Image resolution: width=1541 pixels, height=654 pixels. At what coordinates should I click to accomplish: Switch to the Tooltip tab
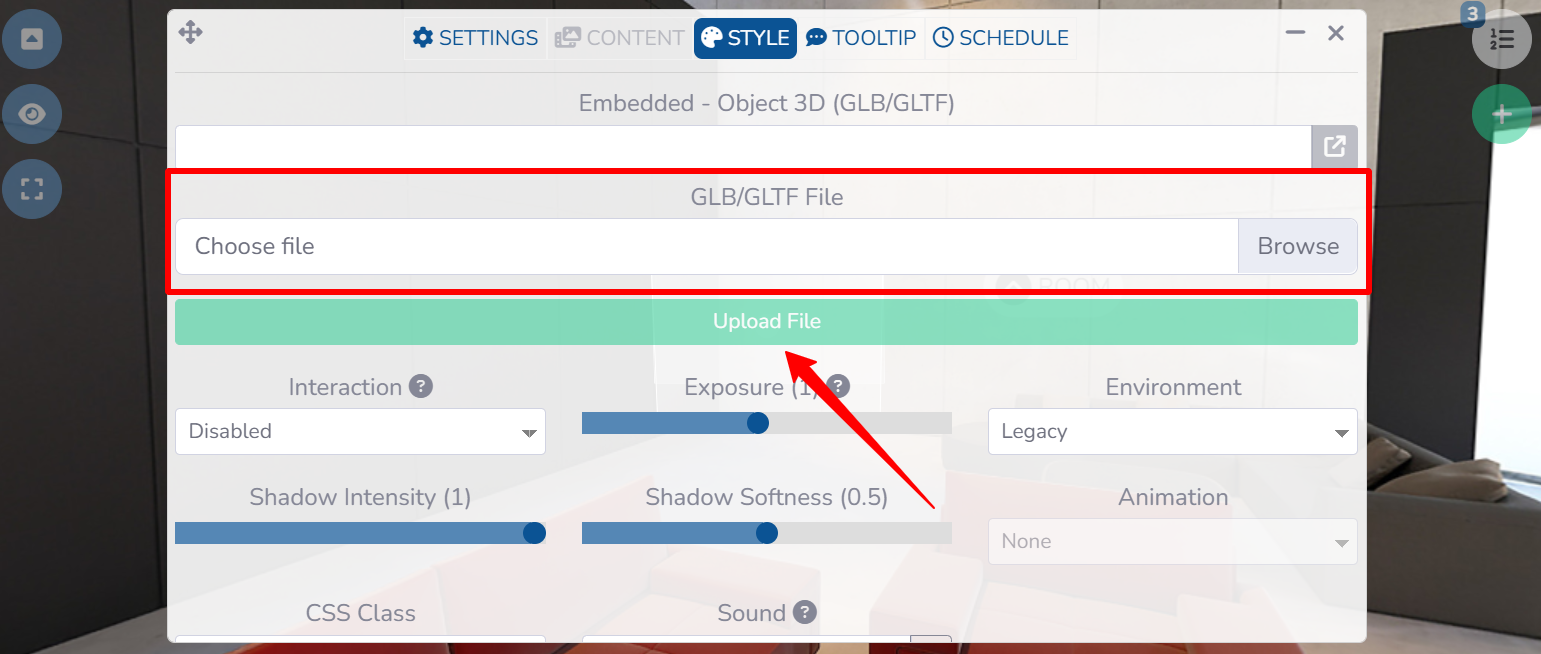click(x=861, y=38)
